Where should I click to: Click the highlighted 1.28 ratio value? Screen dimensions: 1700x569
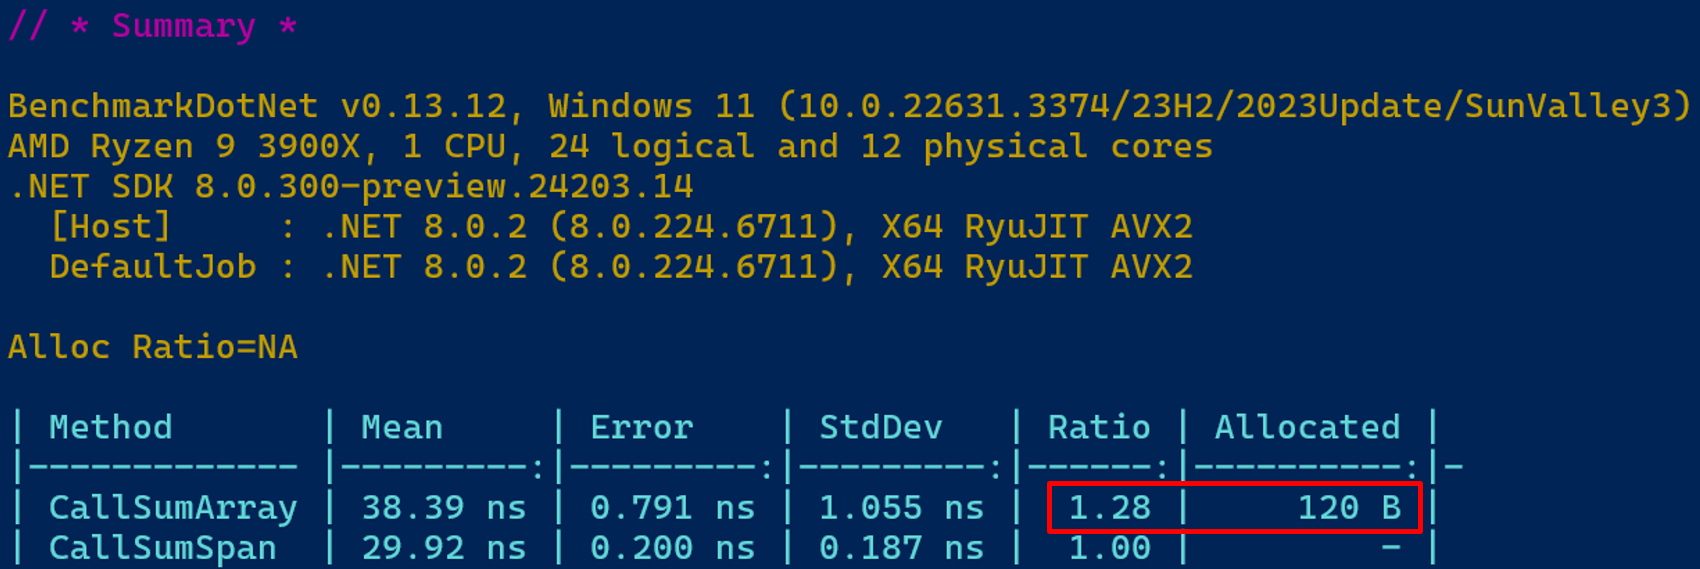1110,508
